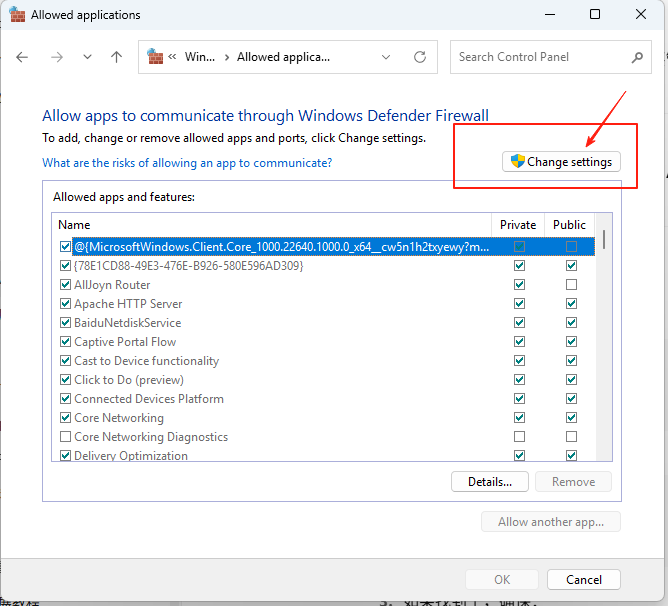This screenshot has width=668, height=606.
Task: Enable Core Networking Diagnostics name checkbox
Action: (x=65, y=437)
